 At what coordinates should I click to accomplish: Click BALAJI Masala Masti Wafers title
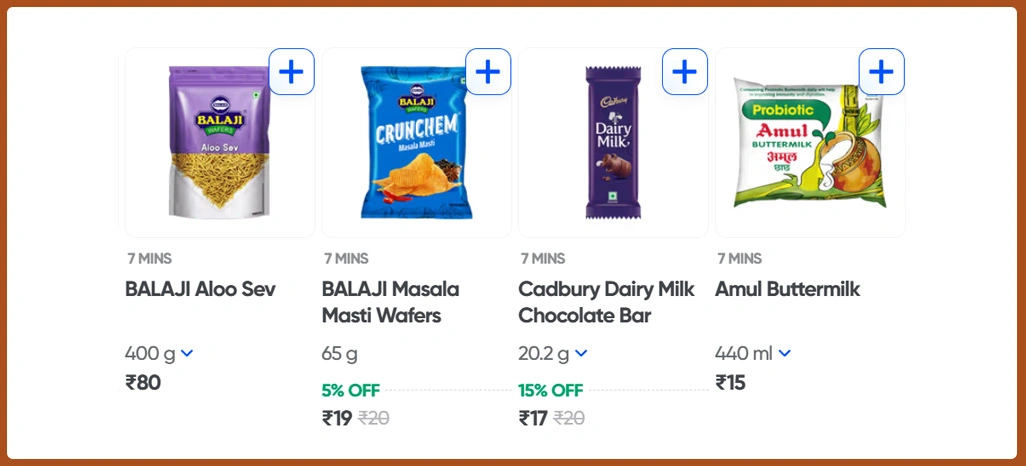point(390,302)
